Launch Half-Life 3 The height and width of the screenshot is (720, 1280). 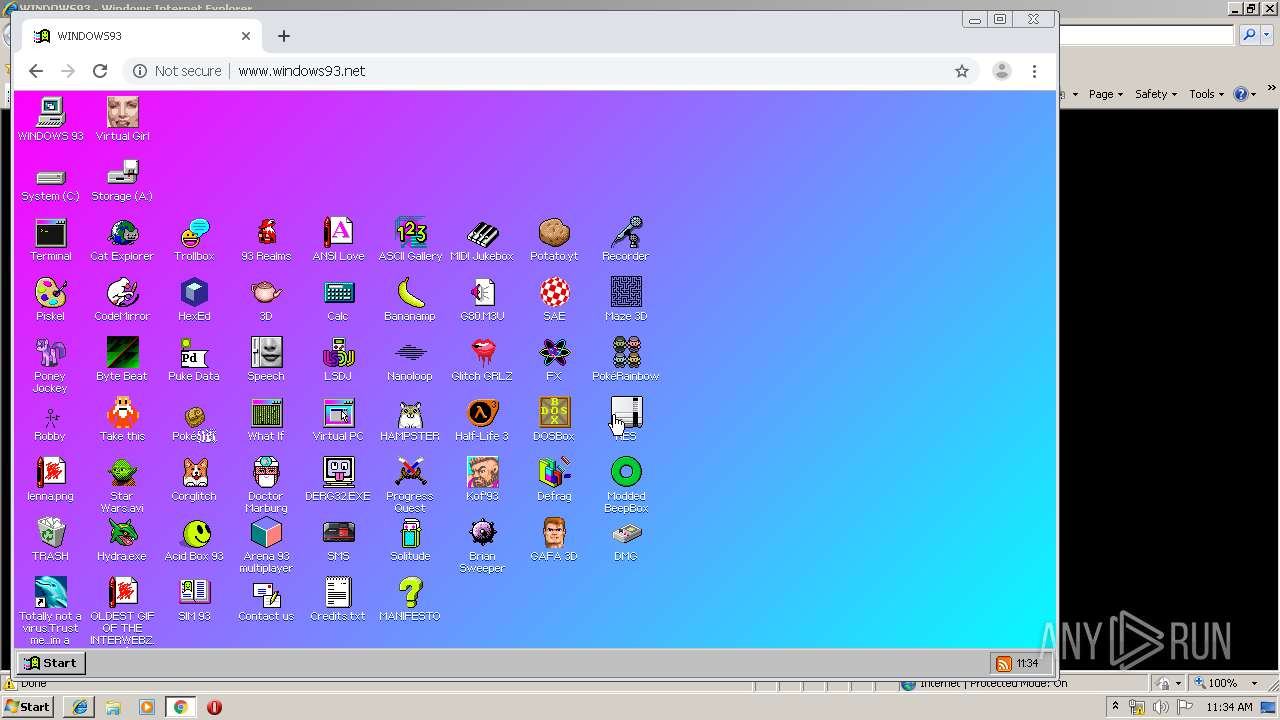click(482, 420)
